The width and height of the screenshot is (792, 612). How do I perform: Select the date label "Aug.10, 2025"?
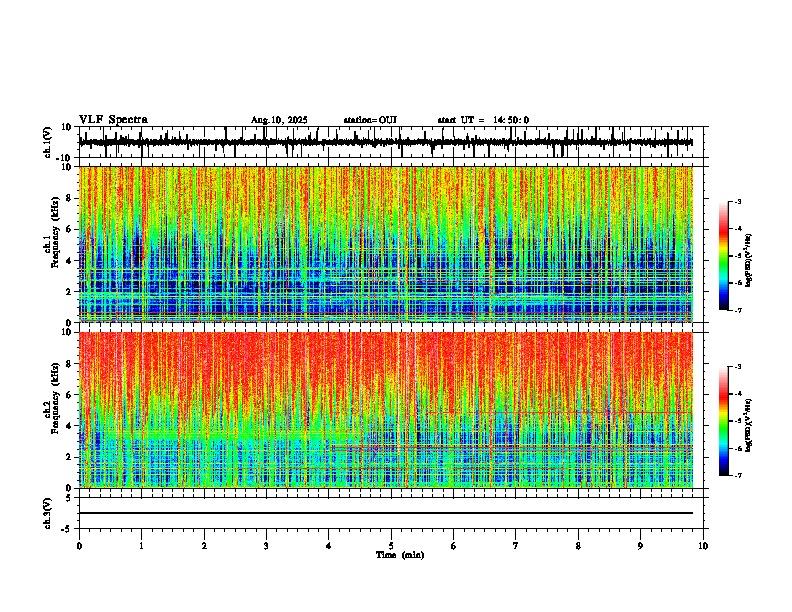(279, 120)
